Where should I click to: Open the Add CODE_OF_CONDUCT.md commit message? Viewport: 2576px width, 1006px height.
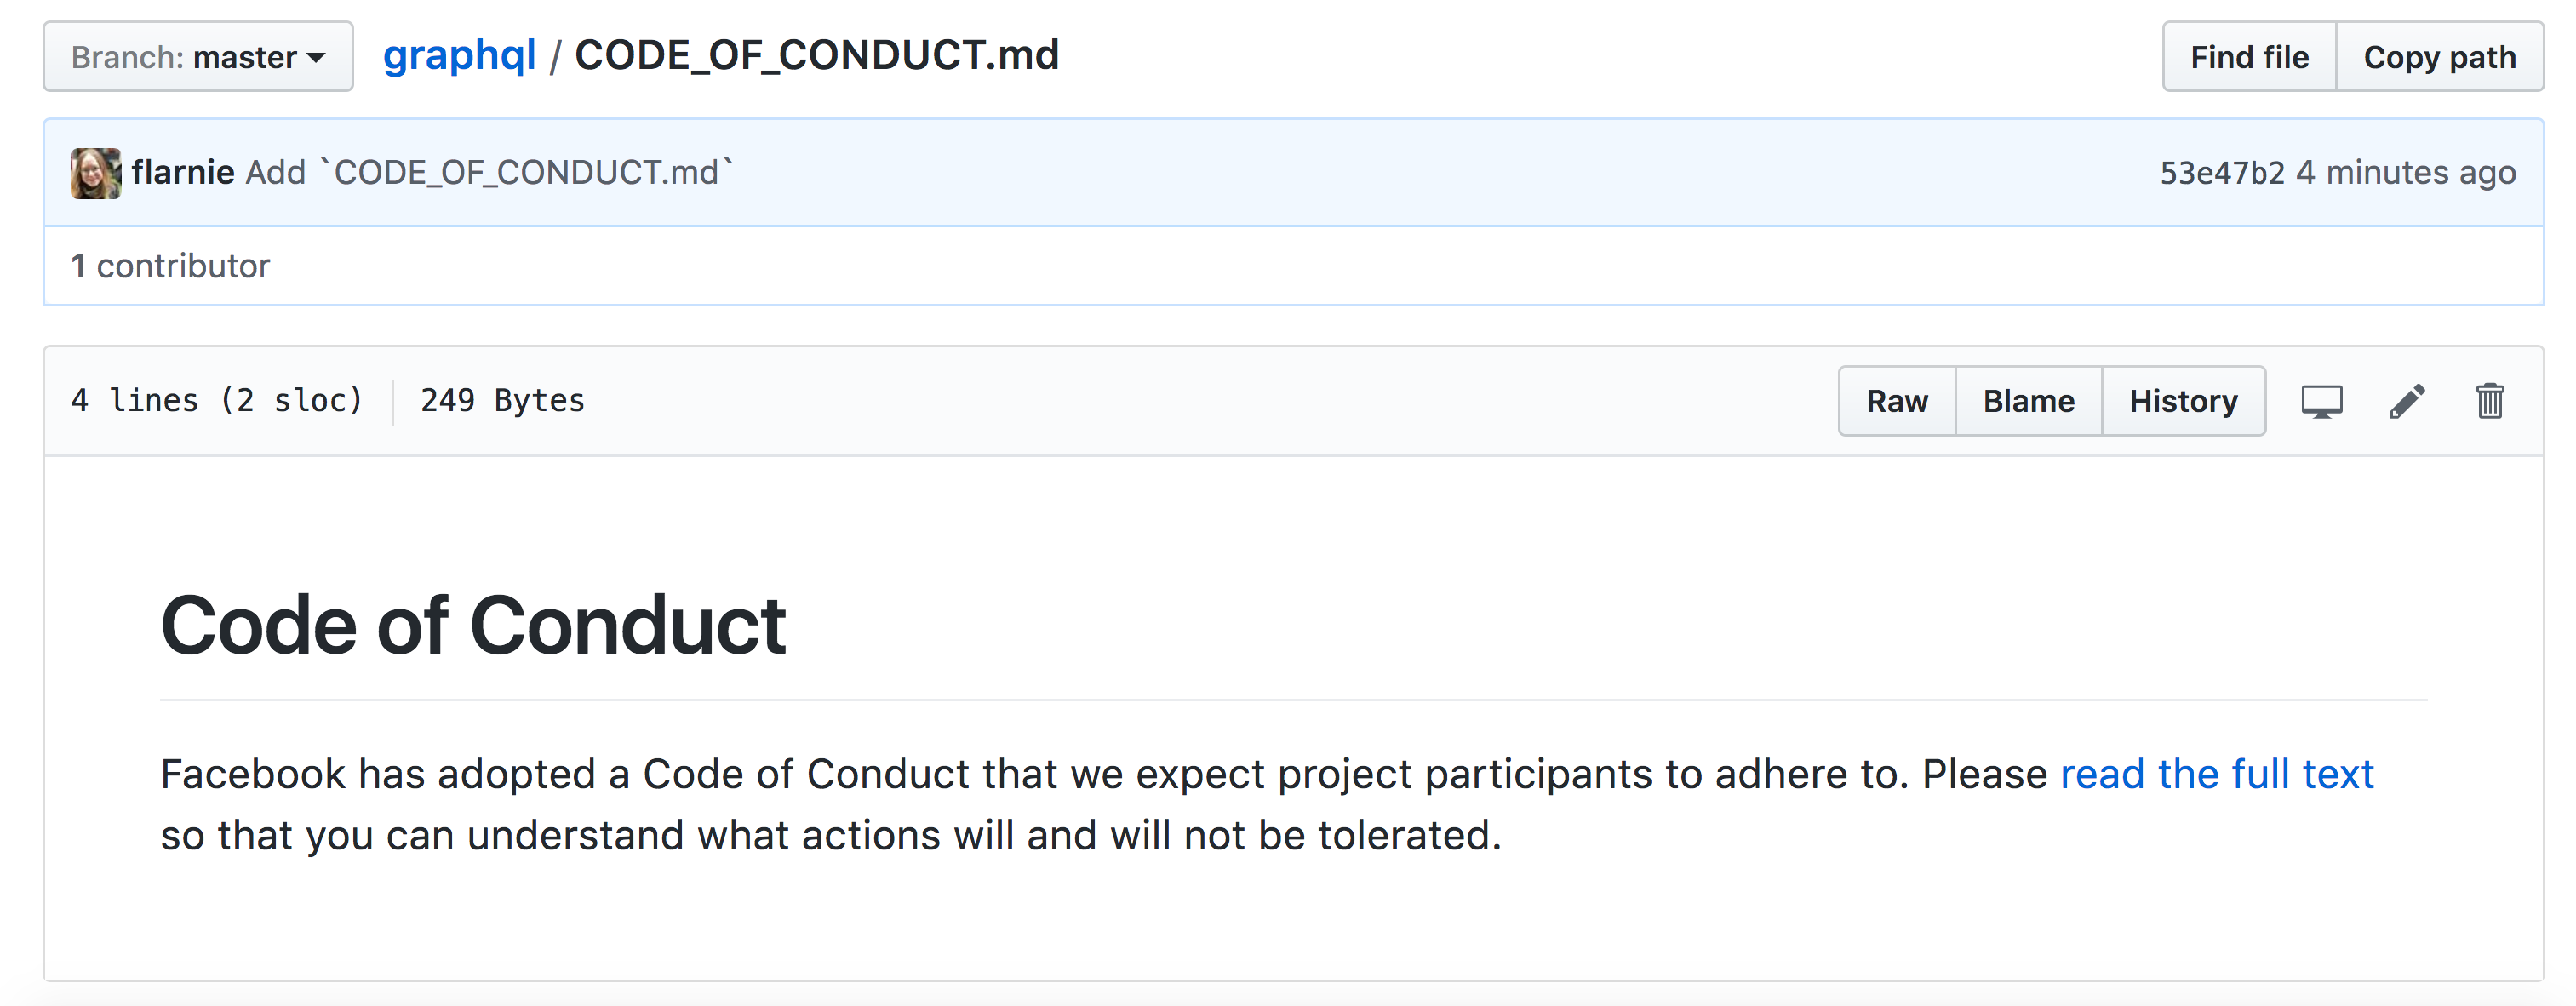point(490,172)
